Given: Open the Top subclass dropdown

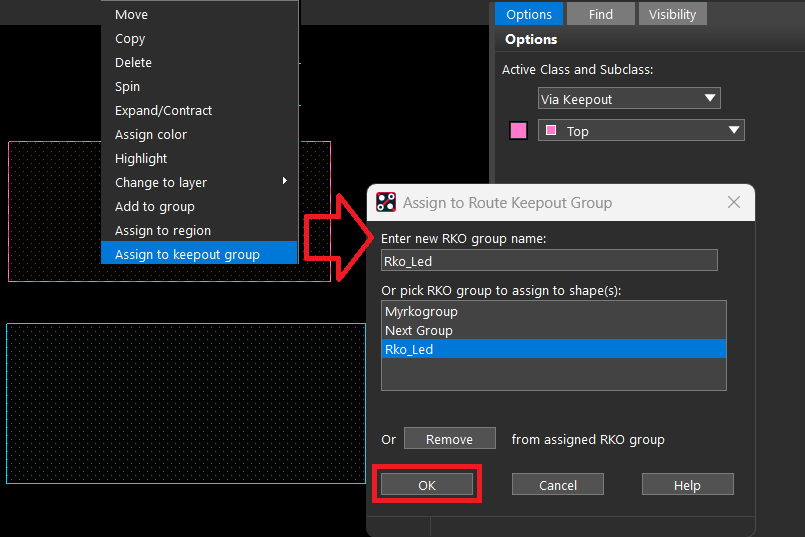Looking at the screenshot, I should point(640,130).
